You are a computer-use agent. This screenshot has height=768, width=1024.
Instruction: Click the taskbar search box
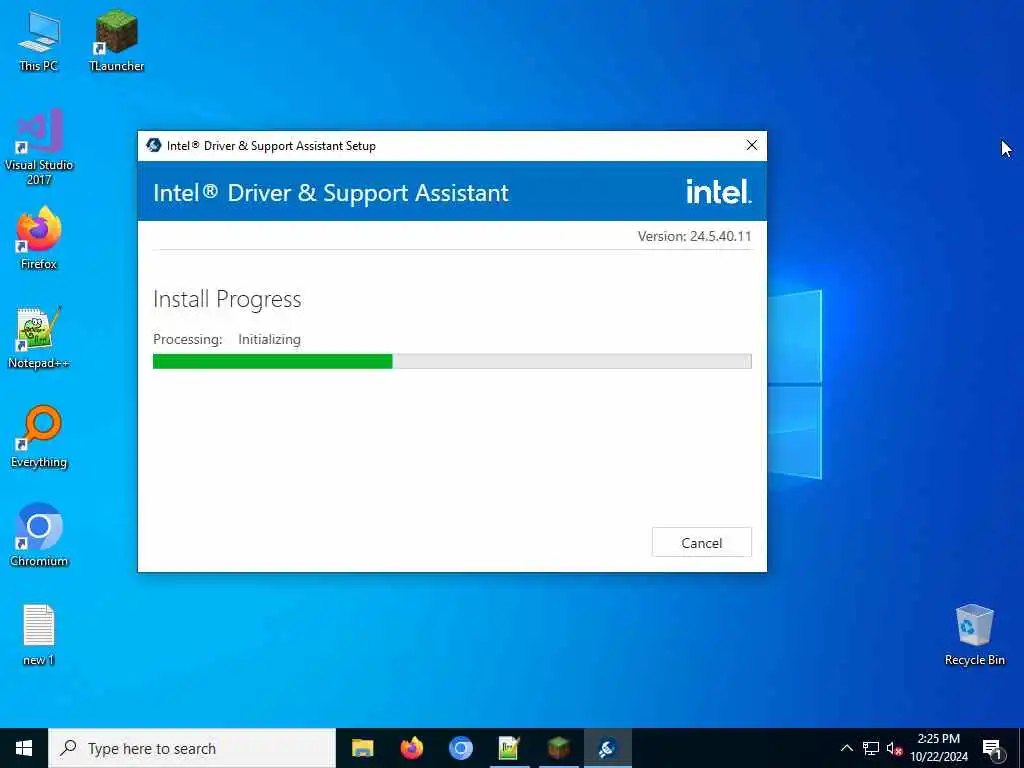[192, 748]
